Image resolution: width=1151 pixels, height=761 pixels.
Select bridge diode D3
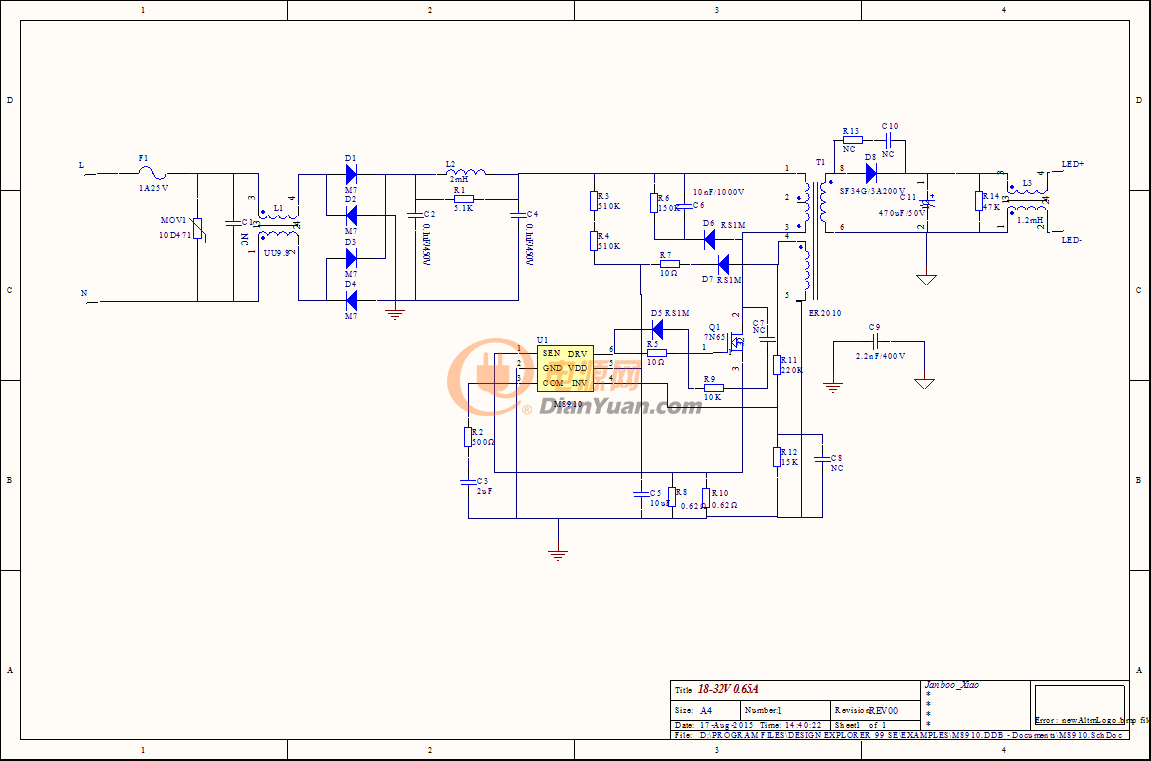(351, 258)
